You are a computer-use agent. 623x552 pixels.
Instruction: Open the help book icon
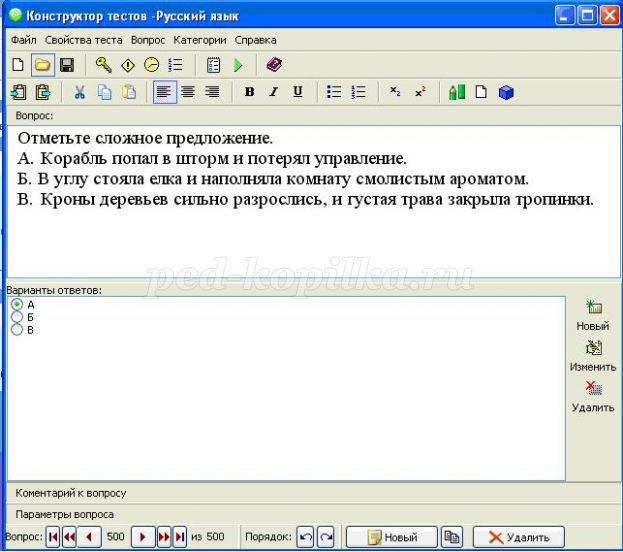coord(274,65)
